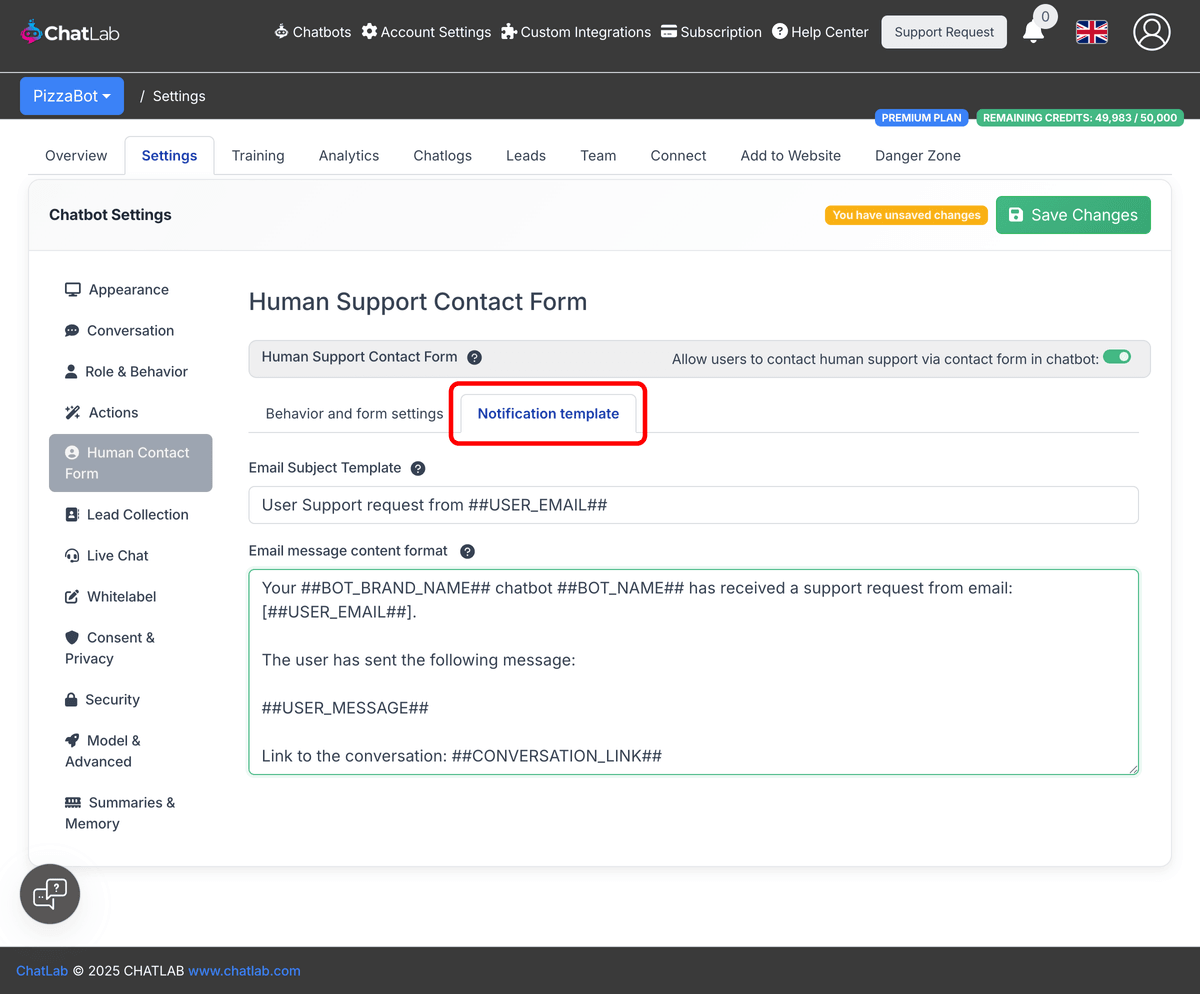
Task: Click the Account Settings gear icon
Action: [x=370, y=31]
